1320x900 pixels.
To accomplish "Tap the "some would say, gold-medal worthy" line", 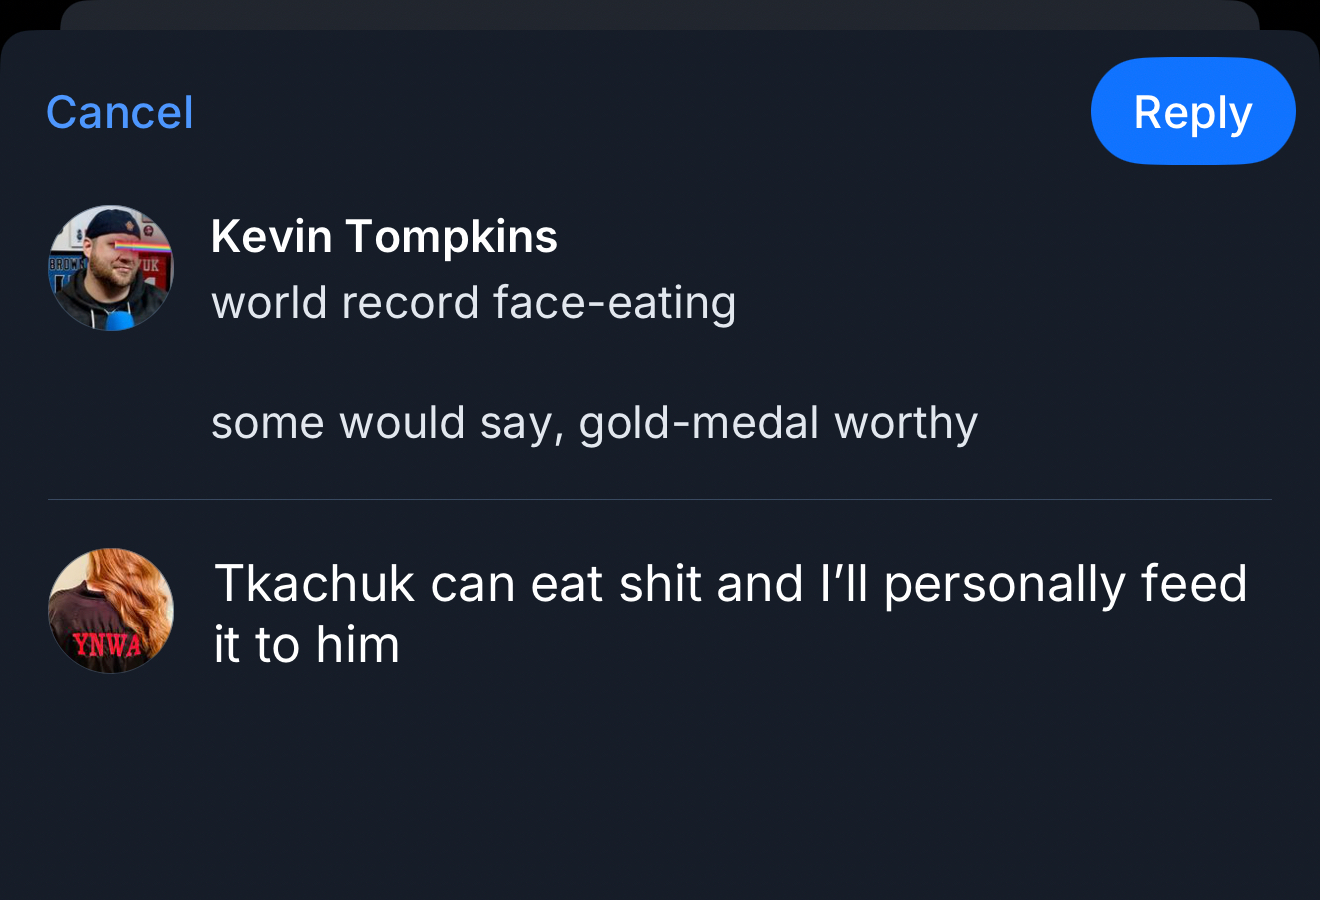I will pyautogui.click(x=594, y=423).
